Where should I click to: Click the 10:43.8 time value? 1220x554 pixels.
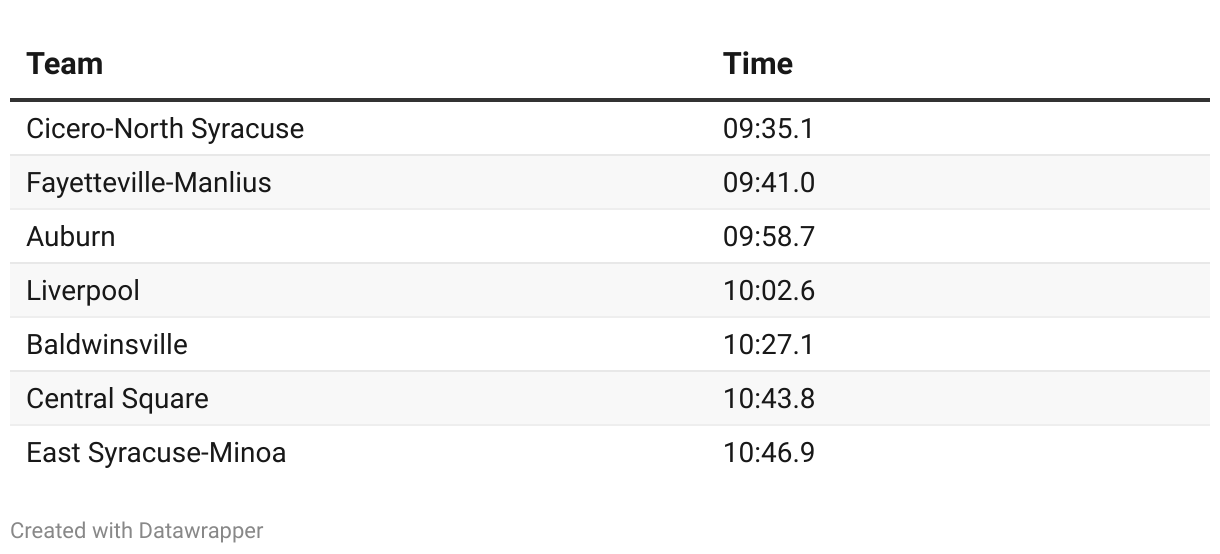768,399
